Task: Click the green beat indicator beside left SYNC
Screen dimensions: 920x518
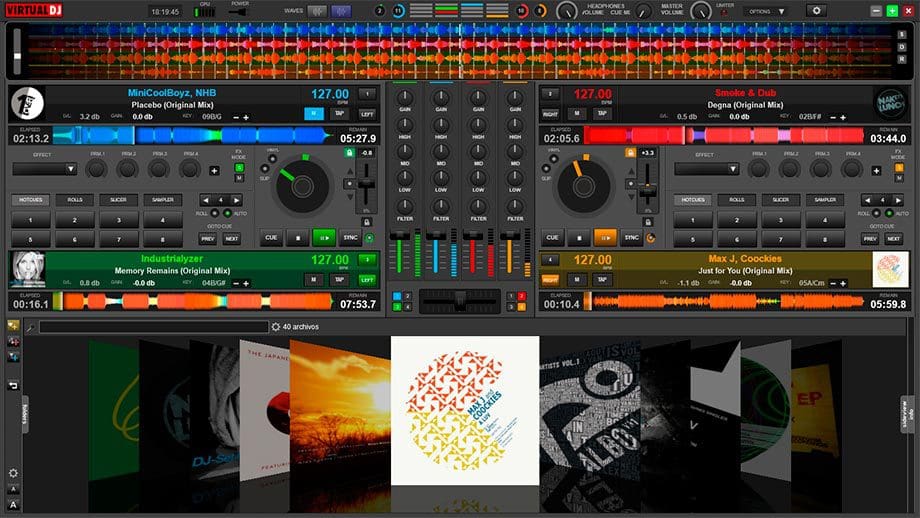Action: [369, 238]
